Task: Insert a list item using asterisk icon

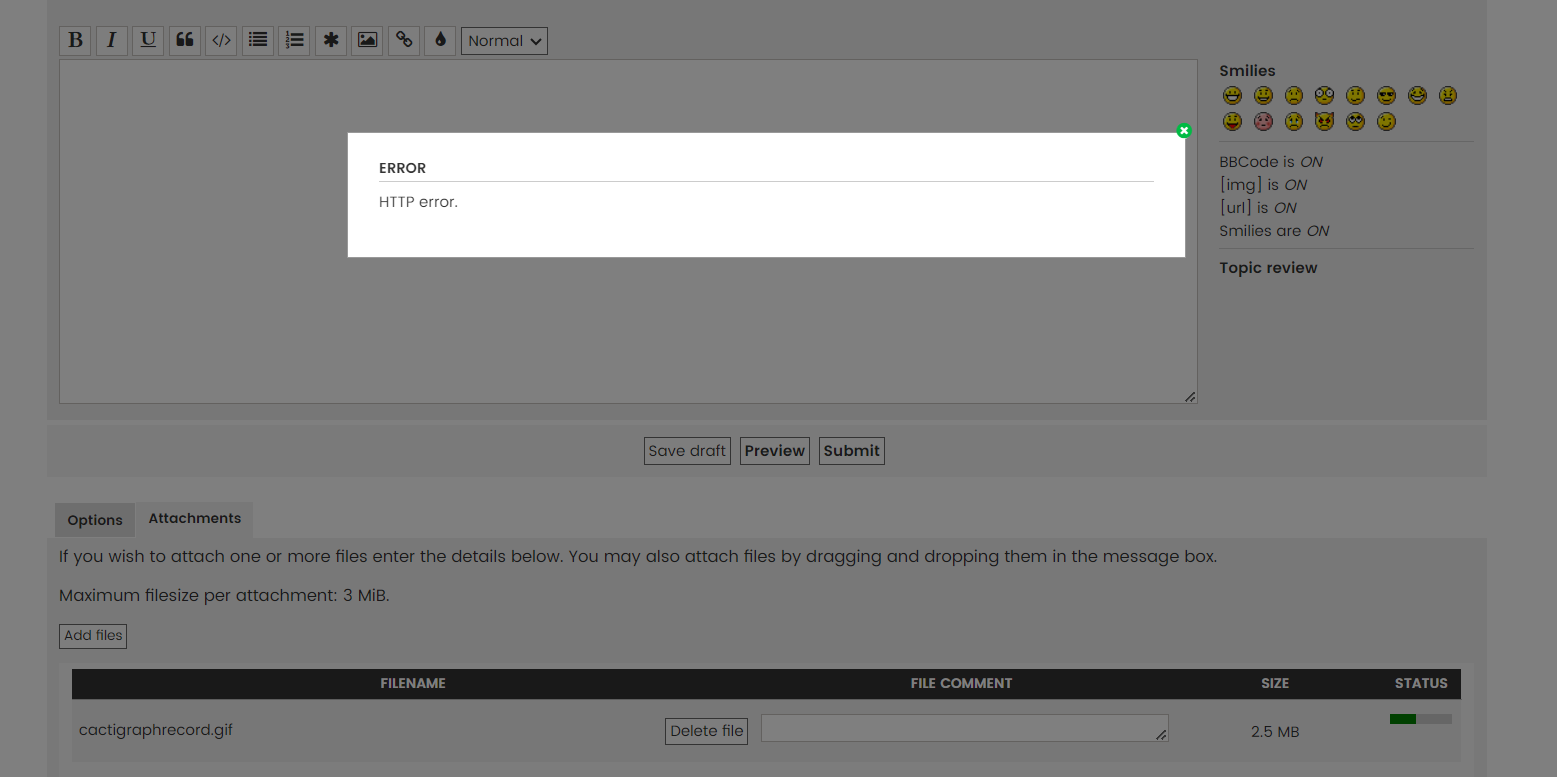Action: [331, 41]
